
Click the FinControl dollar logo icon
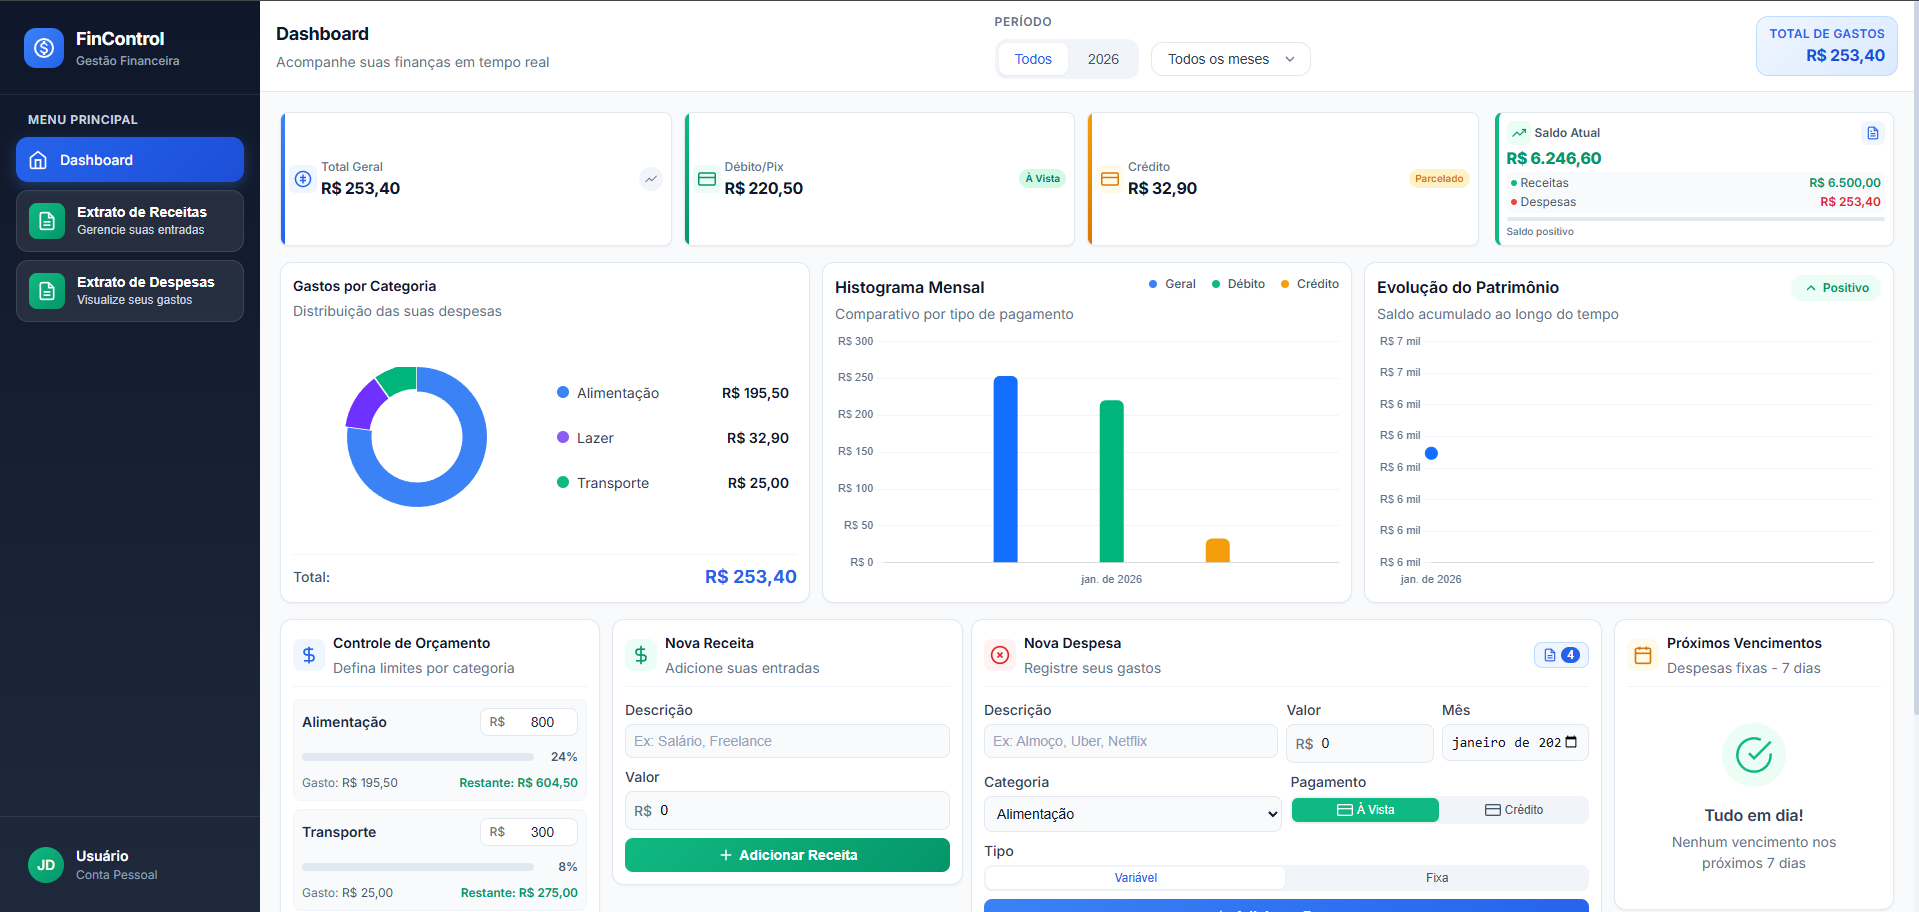point(44,48)
